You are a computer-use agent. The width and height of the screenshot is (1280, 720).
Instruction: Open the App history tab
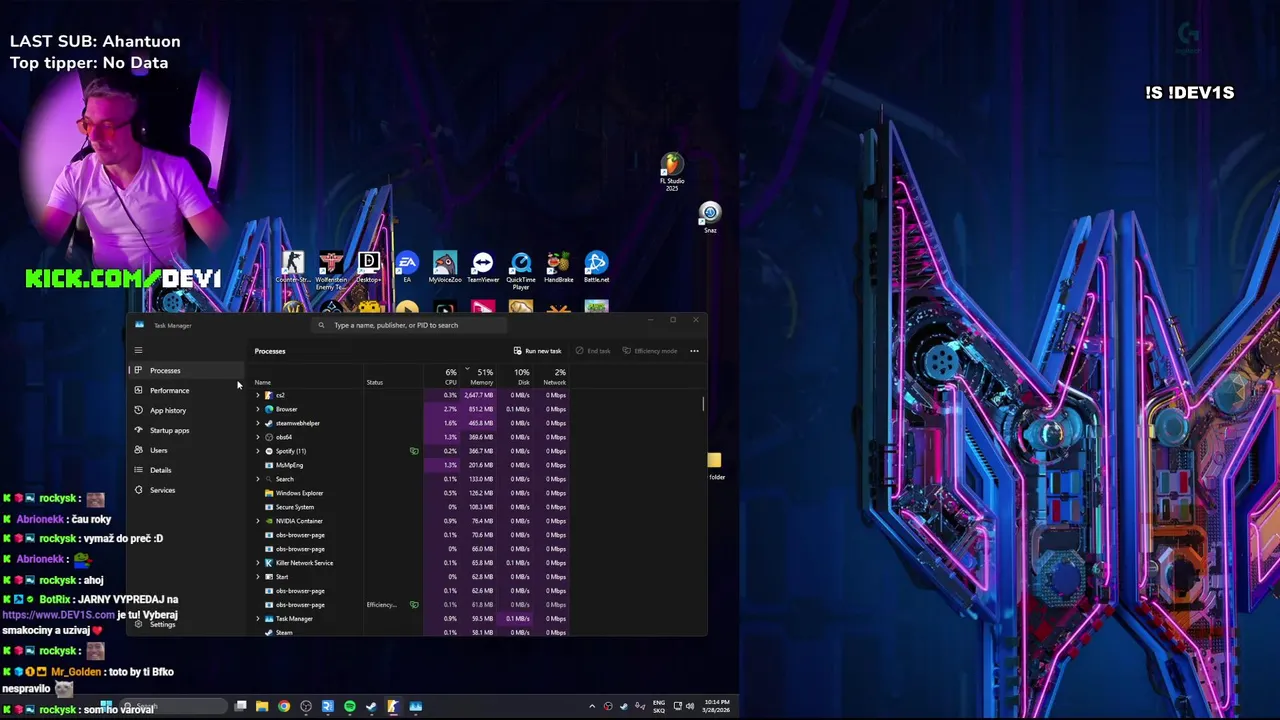[187, 410]
